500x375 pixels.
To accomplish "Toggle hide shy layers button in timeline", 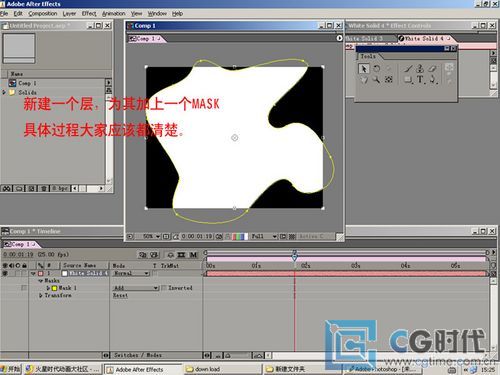I will pyautogui.click(x=170, y=255).
